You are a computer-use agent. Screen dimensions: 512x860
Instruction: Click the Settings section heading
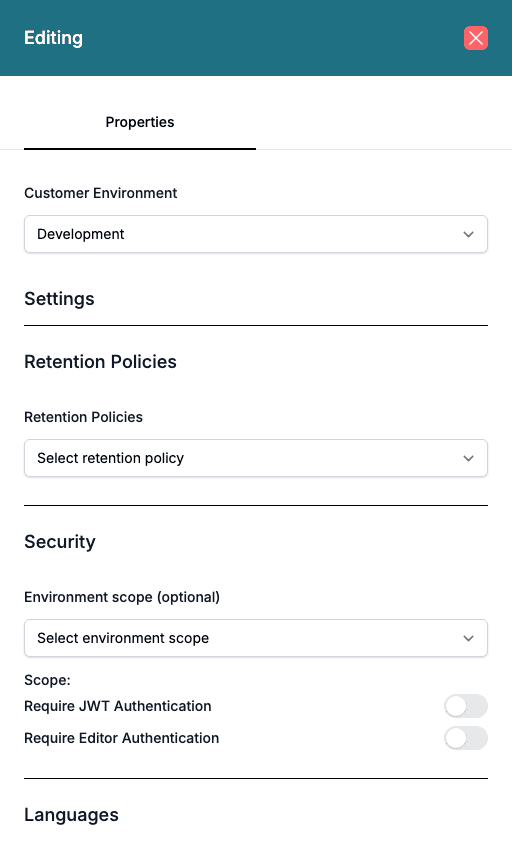[59, 299]
